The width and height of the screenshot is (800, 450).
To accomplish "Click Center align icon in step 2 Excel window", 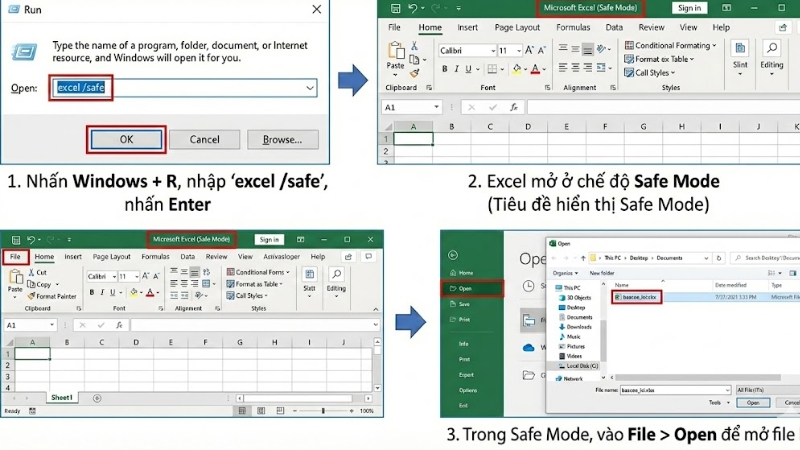I will point(575,67).
